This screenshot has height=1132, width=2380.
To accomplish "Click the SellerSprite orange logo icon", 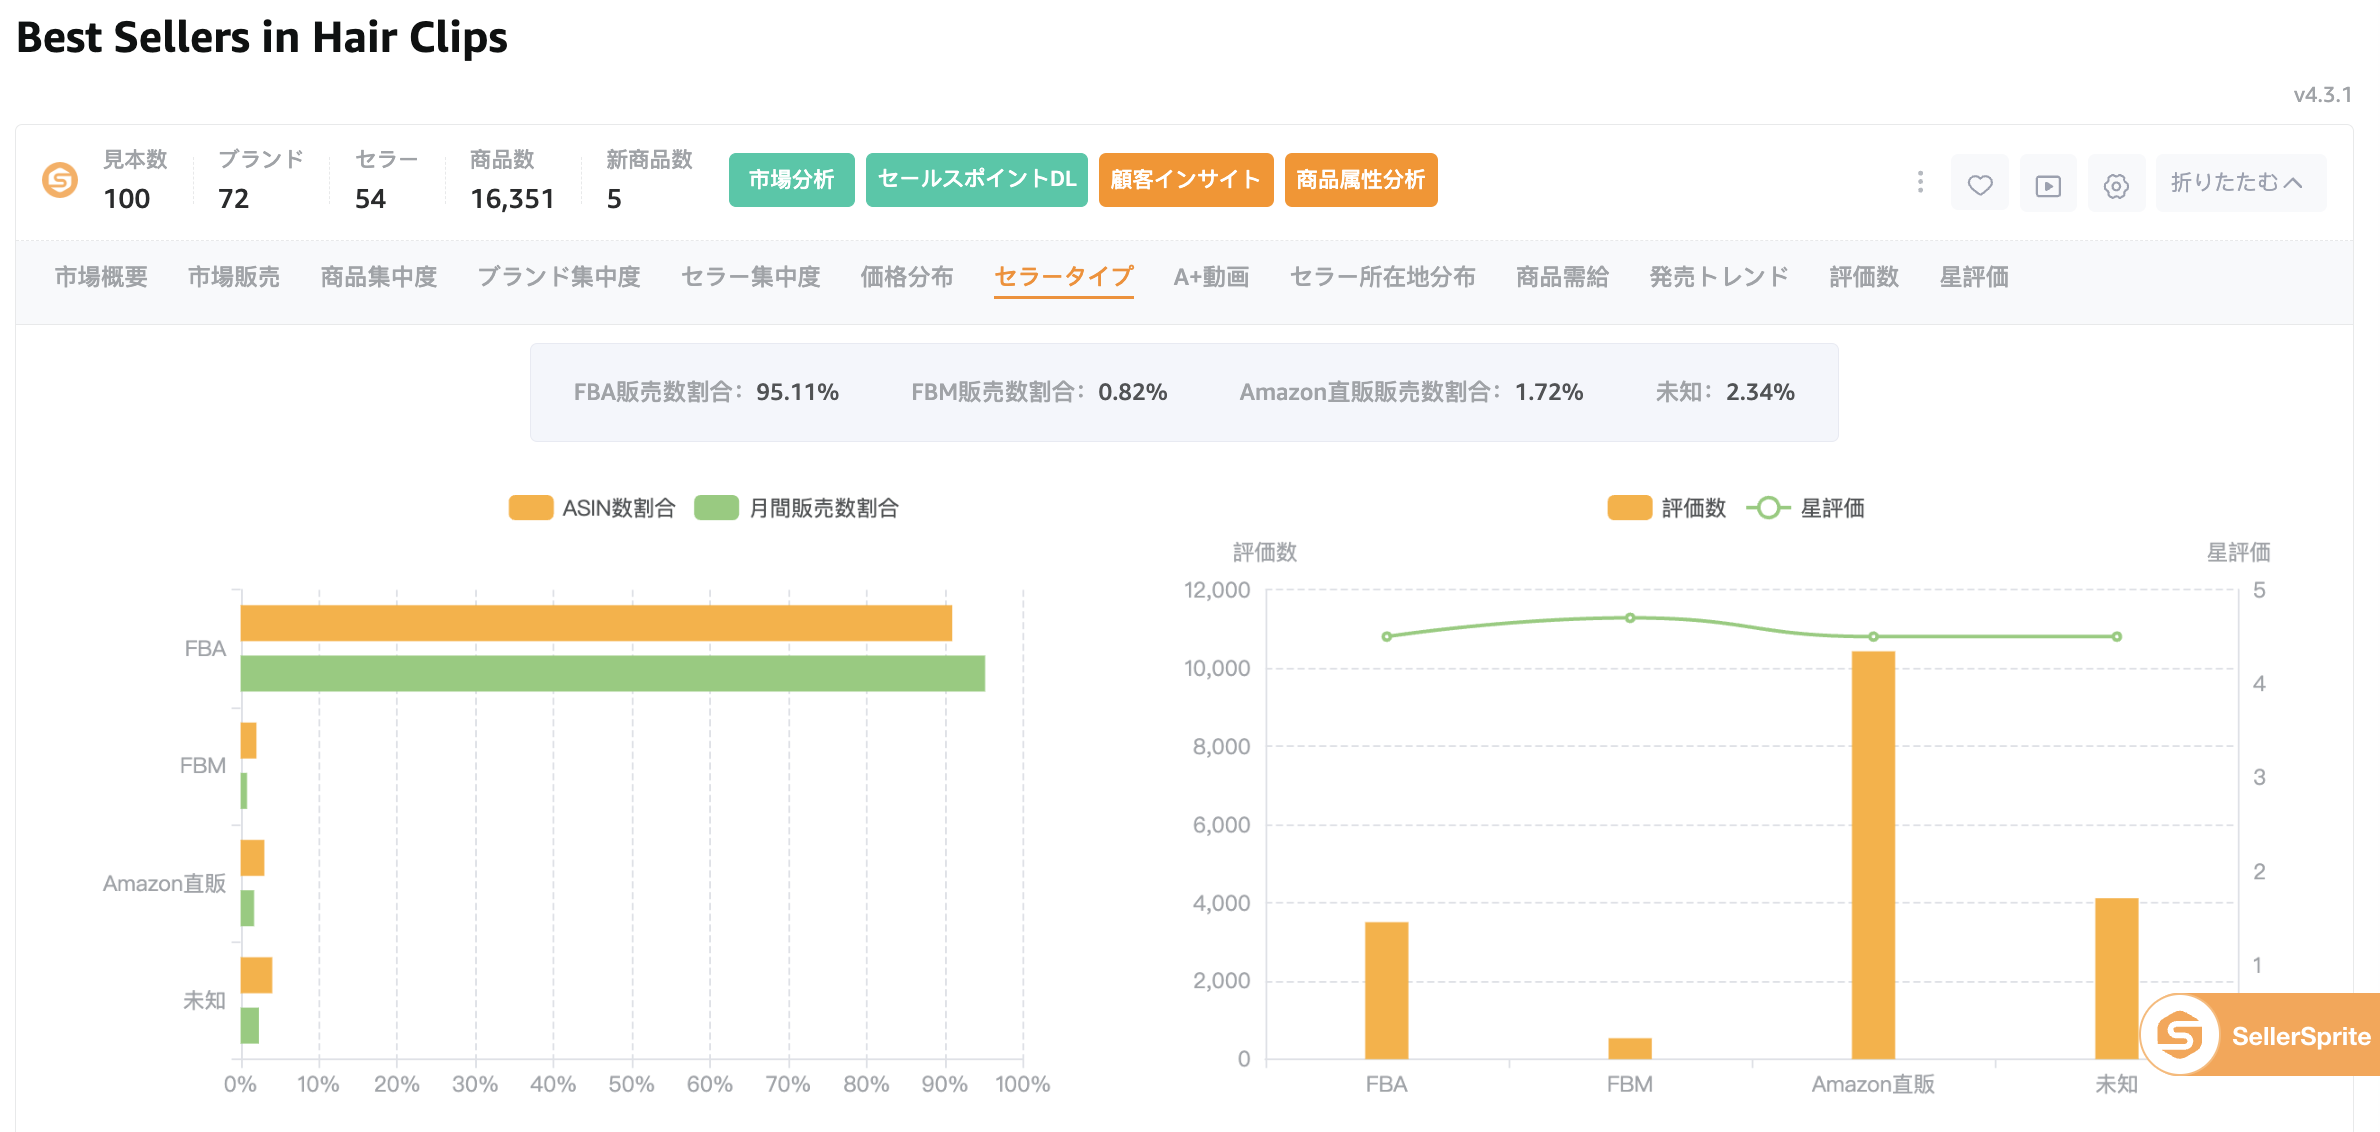I will click(60, 180).
